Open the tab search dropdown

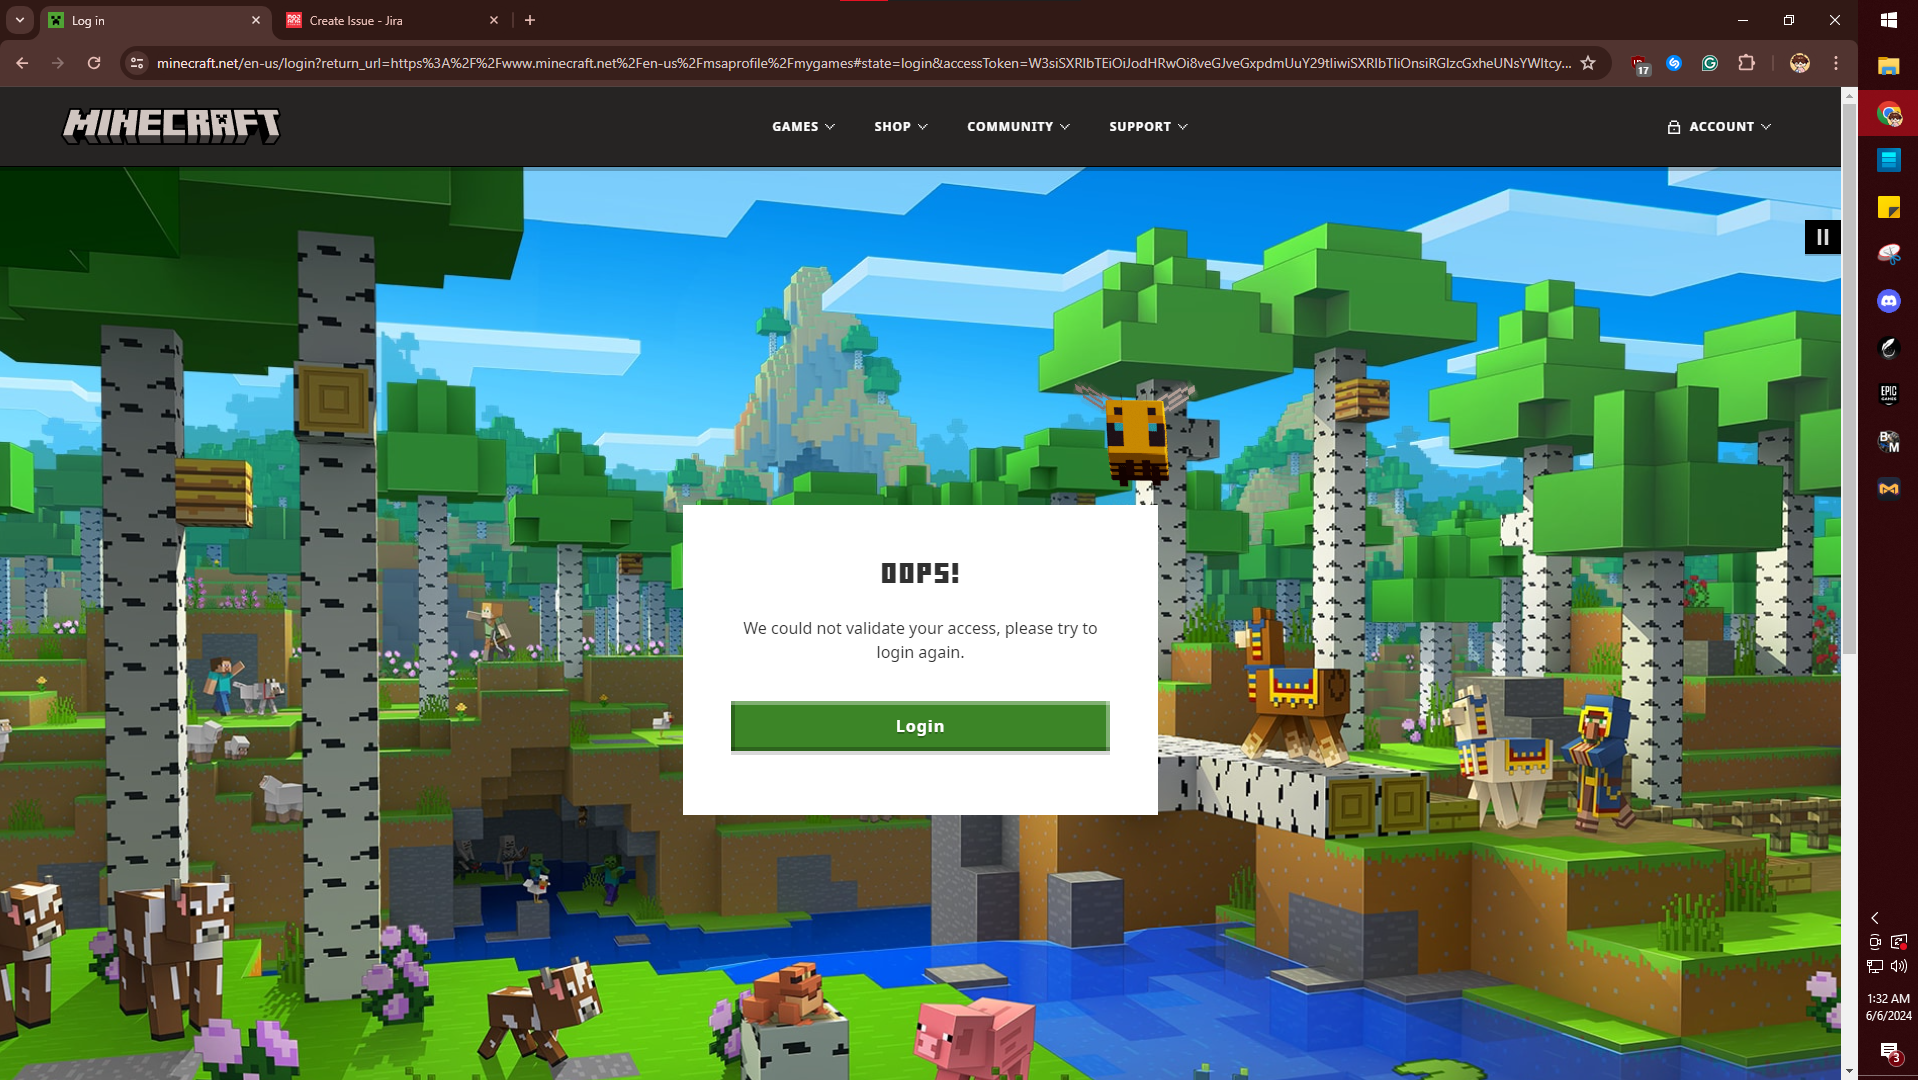coord(19,20)
